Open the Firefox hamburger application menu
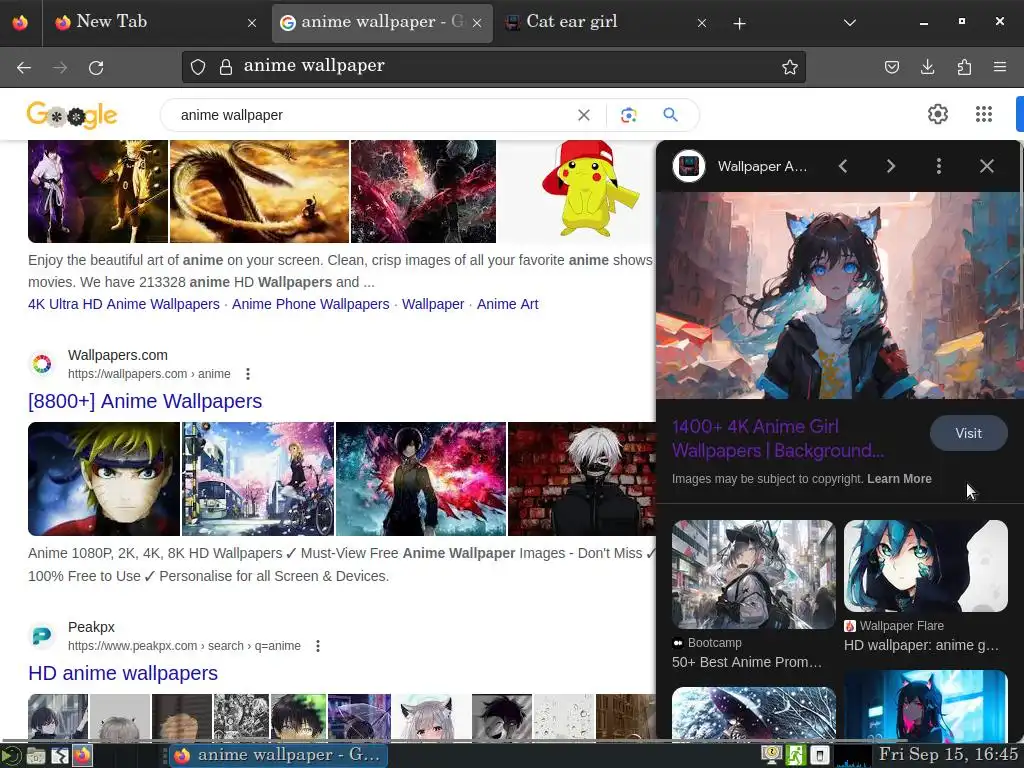 pos(999,67)
